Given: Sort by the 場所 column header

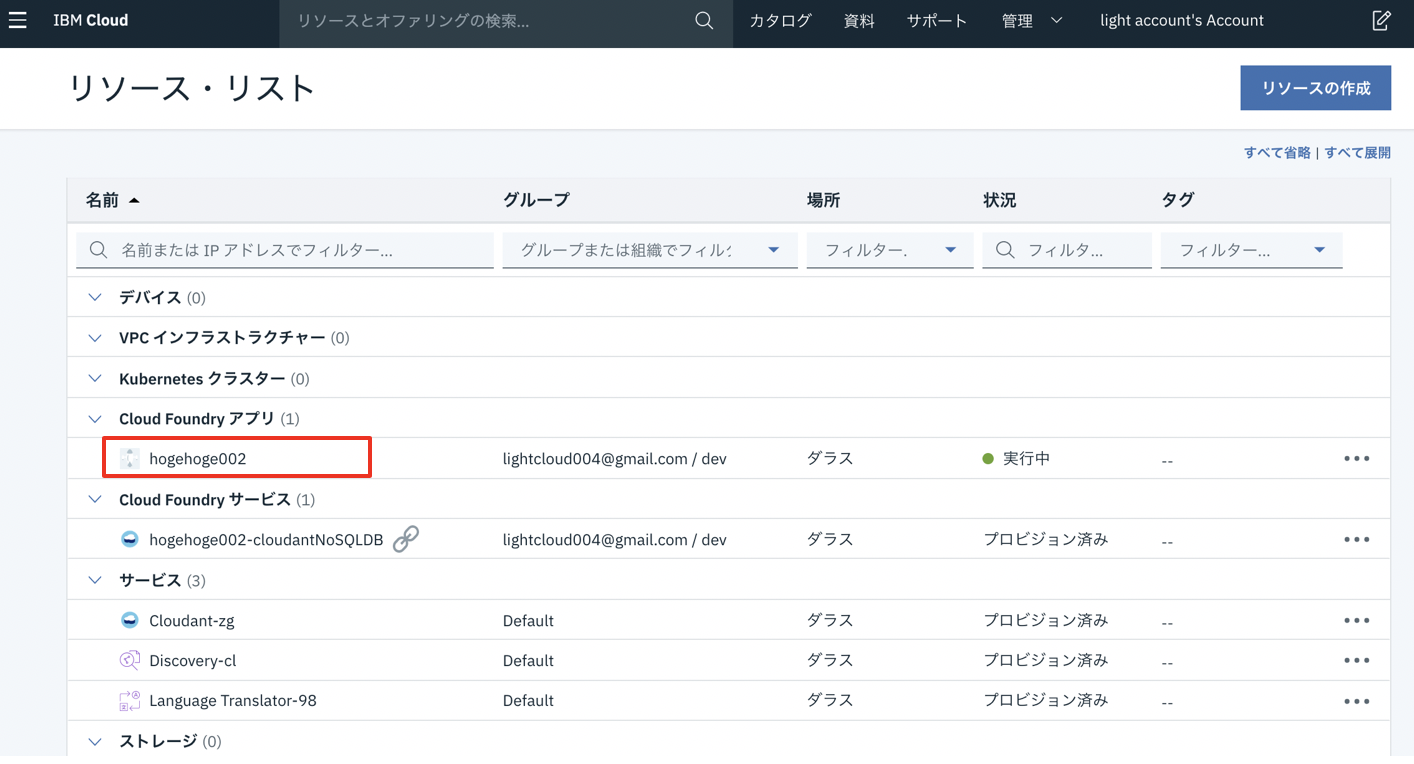Looking at the screenshot, I should [823, 200].
